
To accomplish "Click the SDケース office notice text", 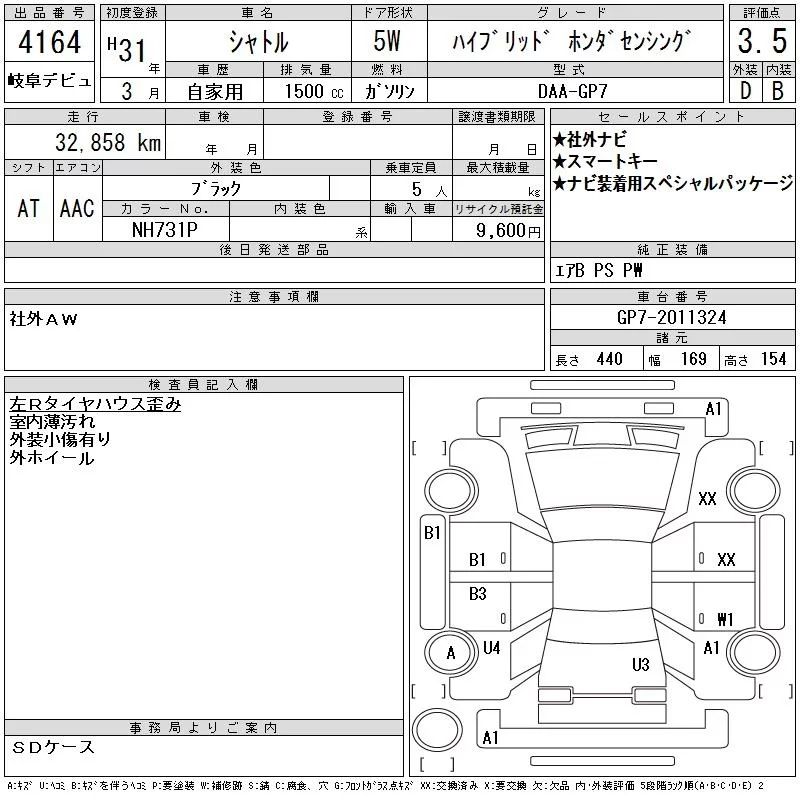I will coord(54,747).
